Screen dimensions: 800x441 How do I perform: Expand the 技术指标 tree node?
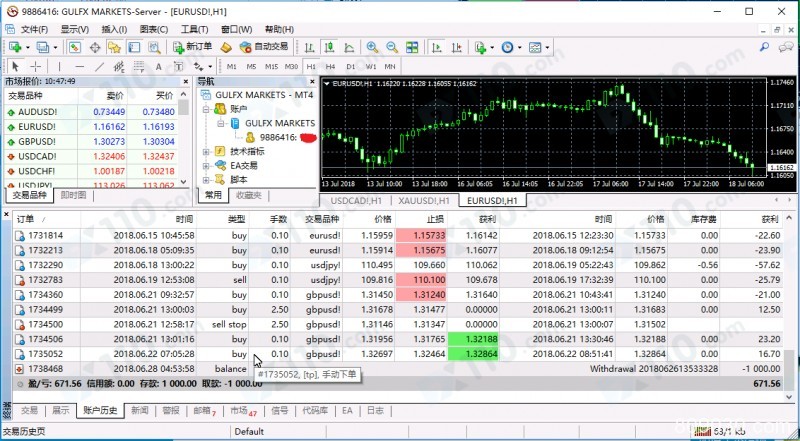tap(206, 152)
